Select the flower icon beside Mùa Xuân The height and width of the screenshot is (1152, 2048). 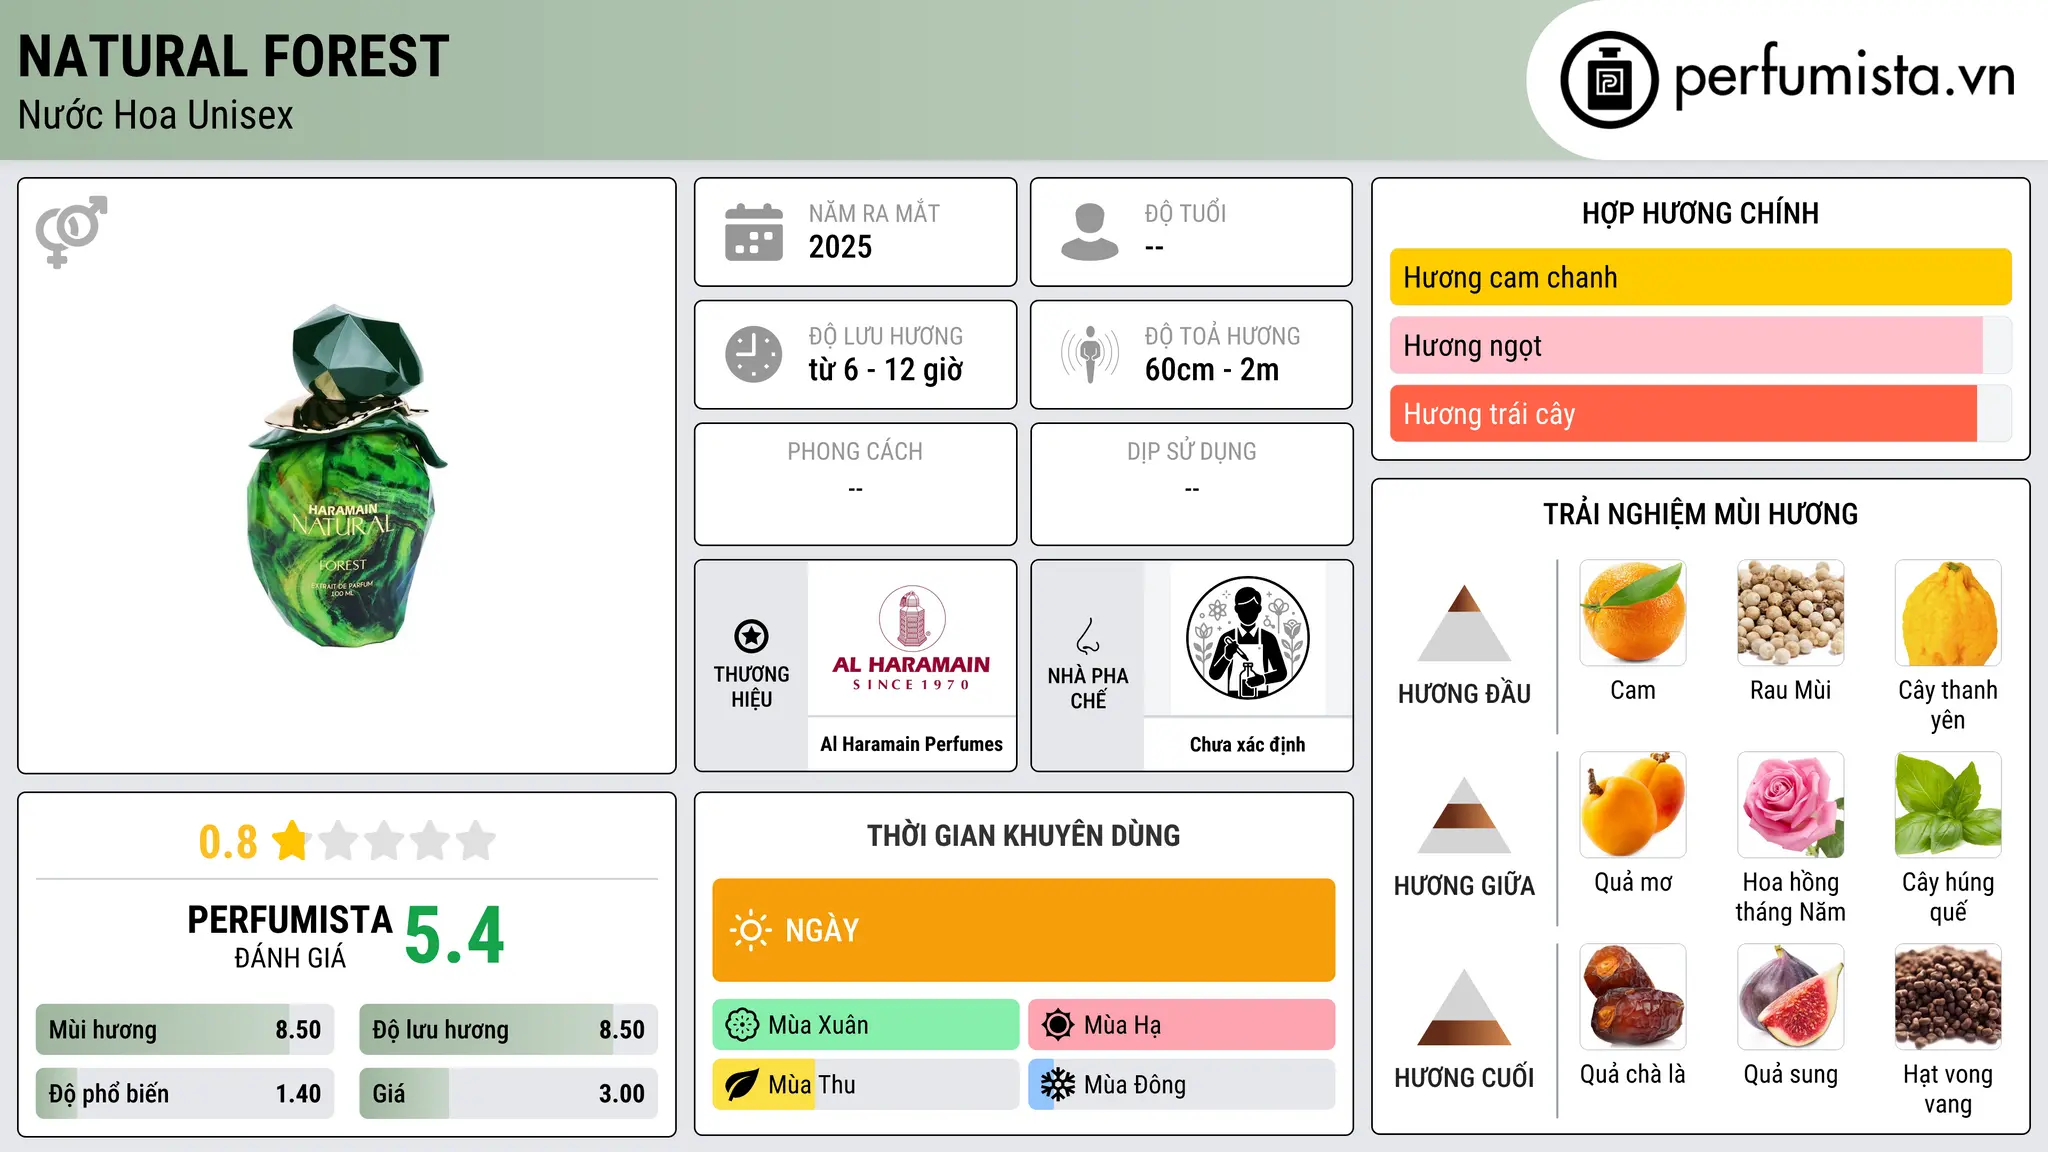[742, 1025]
